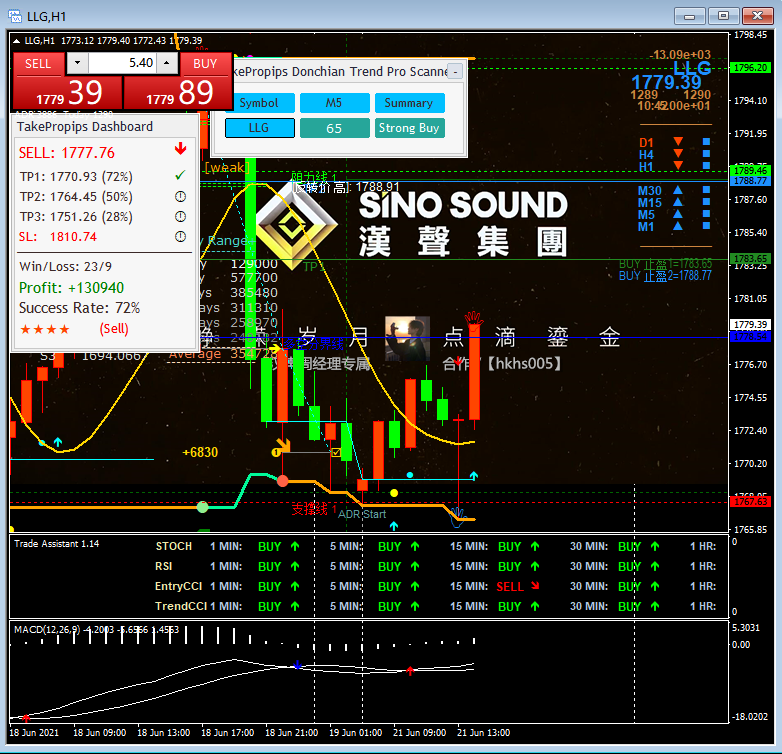This screenshot has width=782, height=754.
Task: Click the blue hand icon near chart bottom
Action: pyautogui.click(x=457, y=516)
